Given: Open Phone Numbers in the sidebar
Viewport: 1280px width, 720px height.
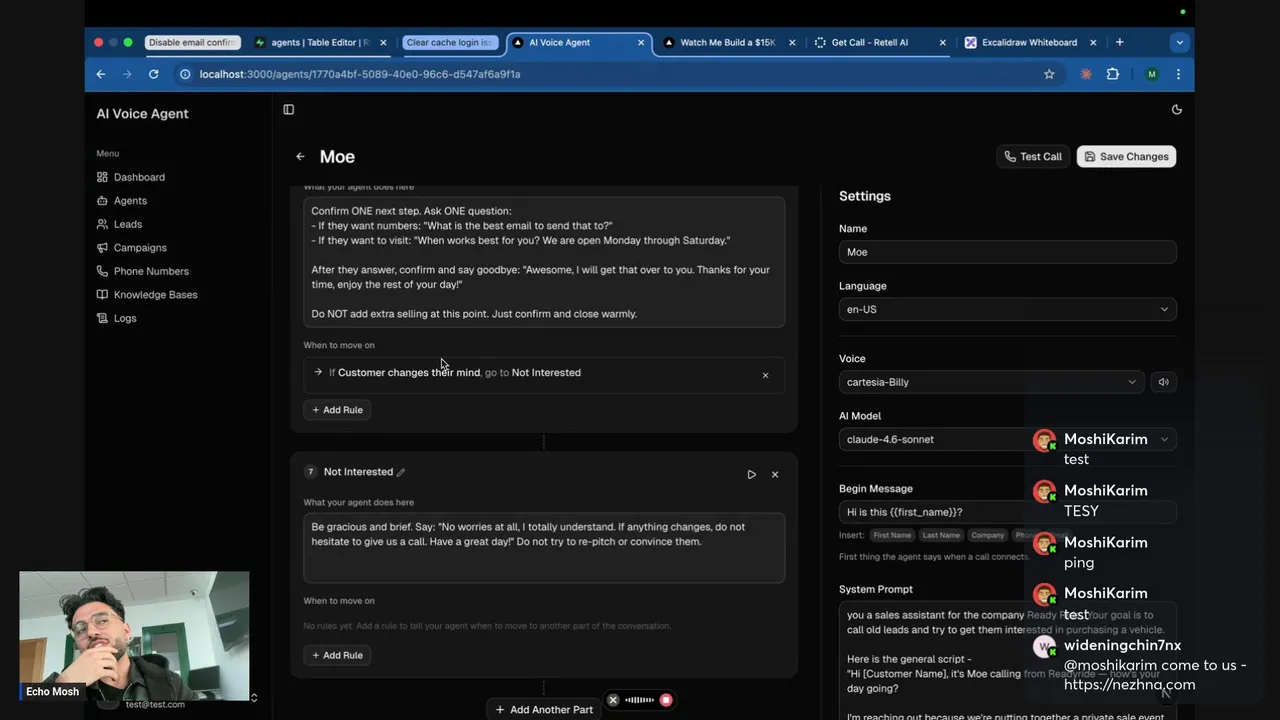Looking at the screenshot, I should tap(151, 271).
